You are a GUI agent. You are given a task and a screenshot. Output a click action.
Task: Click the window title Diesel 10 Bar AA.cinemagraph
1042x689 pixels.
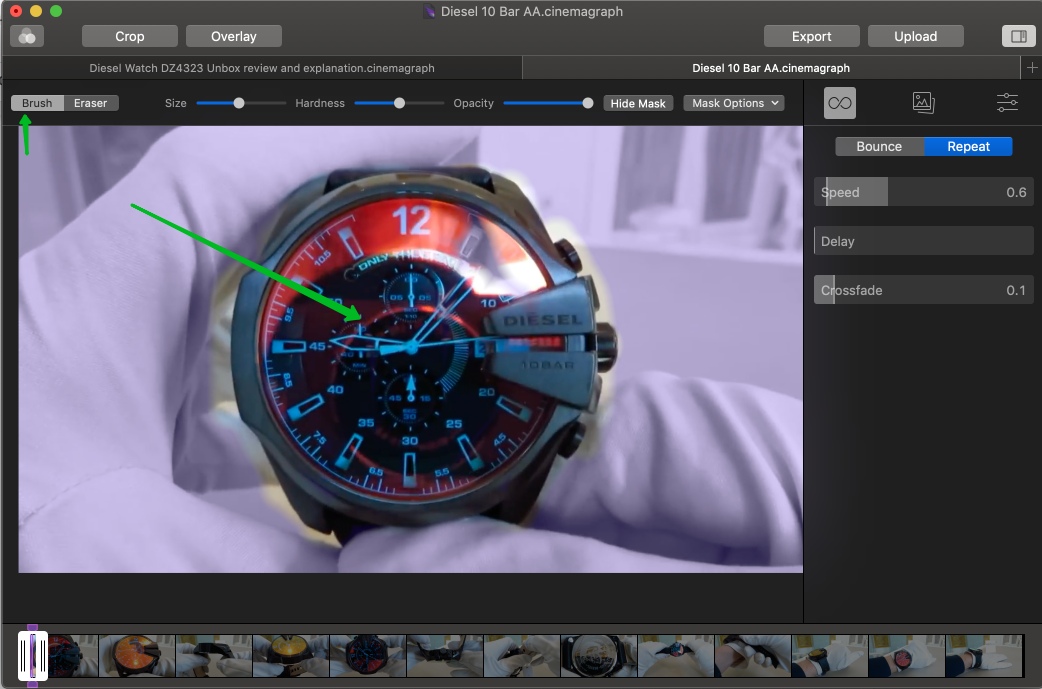(532, 11)
